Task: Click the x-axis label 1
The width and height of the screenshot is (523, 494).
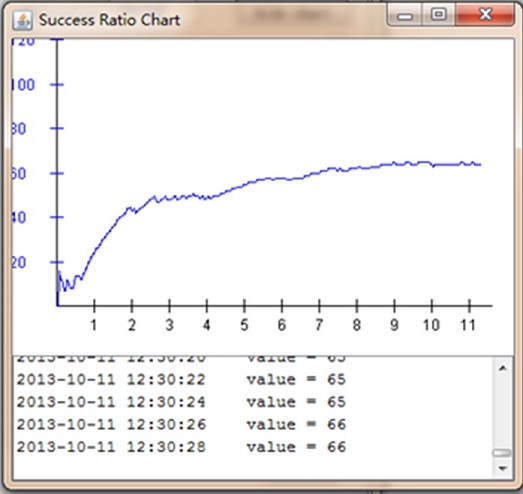Action: click(x=94, y=325)
